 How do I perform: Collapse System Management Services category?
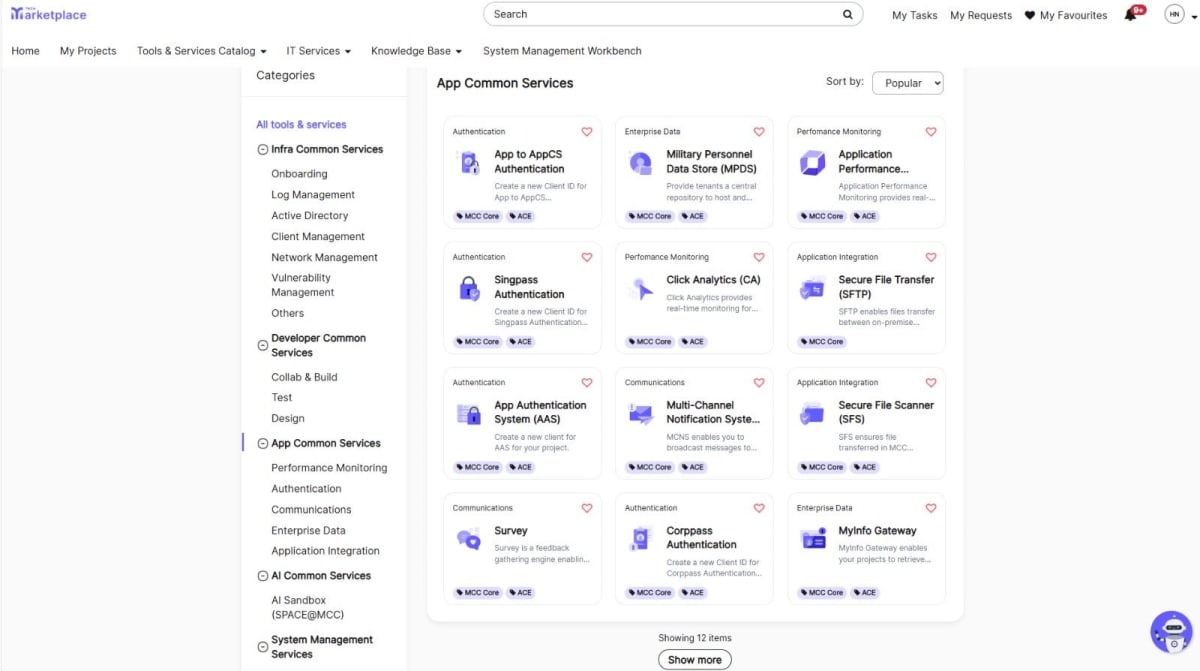pyautogui.click(x=262, y=647)
